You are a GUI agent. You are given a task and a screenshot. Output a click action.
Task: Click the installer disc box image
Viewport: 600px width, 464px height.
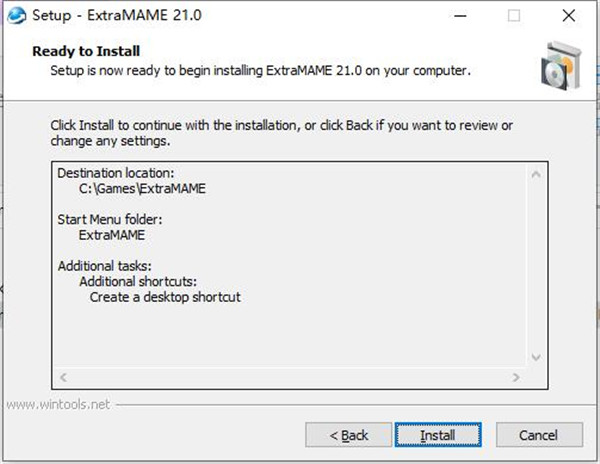tap(561, 65)
